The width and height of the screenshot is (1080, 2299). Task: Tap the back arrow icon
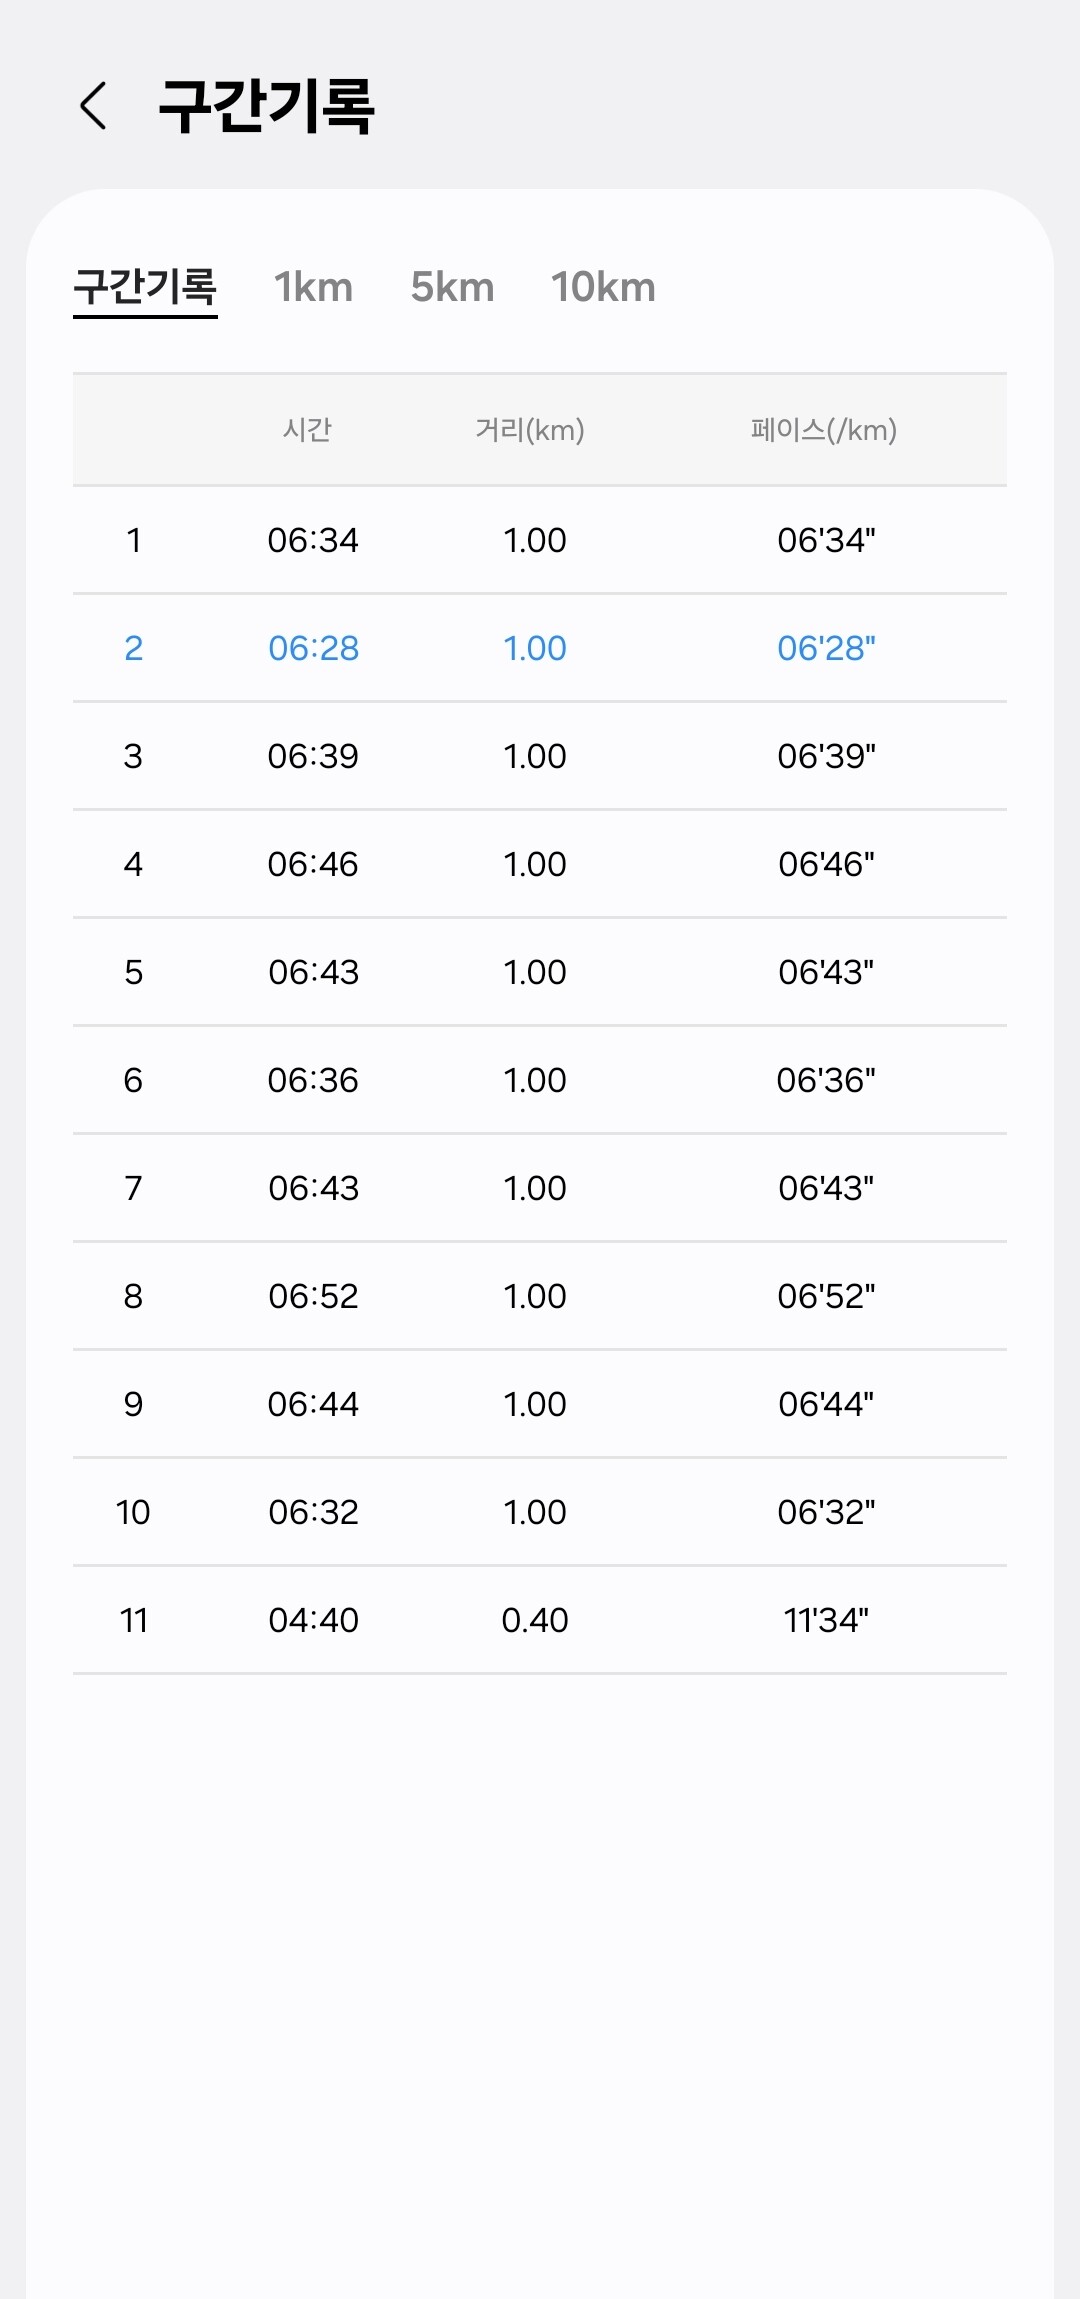pos(93,106)
